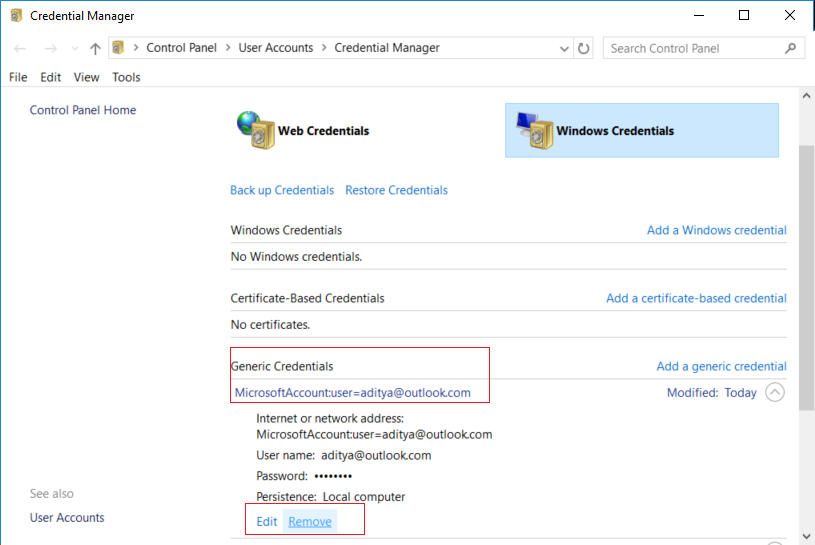Select the Web Credentials vault icon
Viewport: 815px width, 545px height.
click(254, 130)
